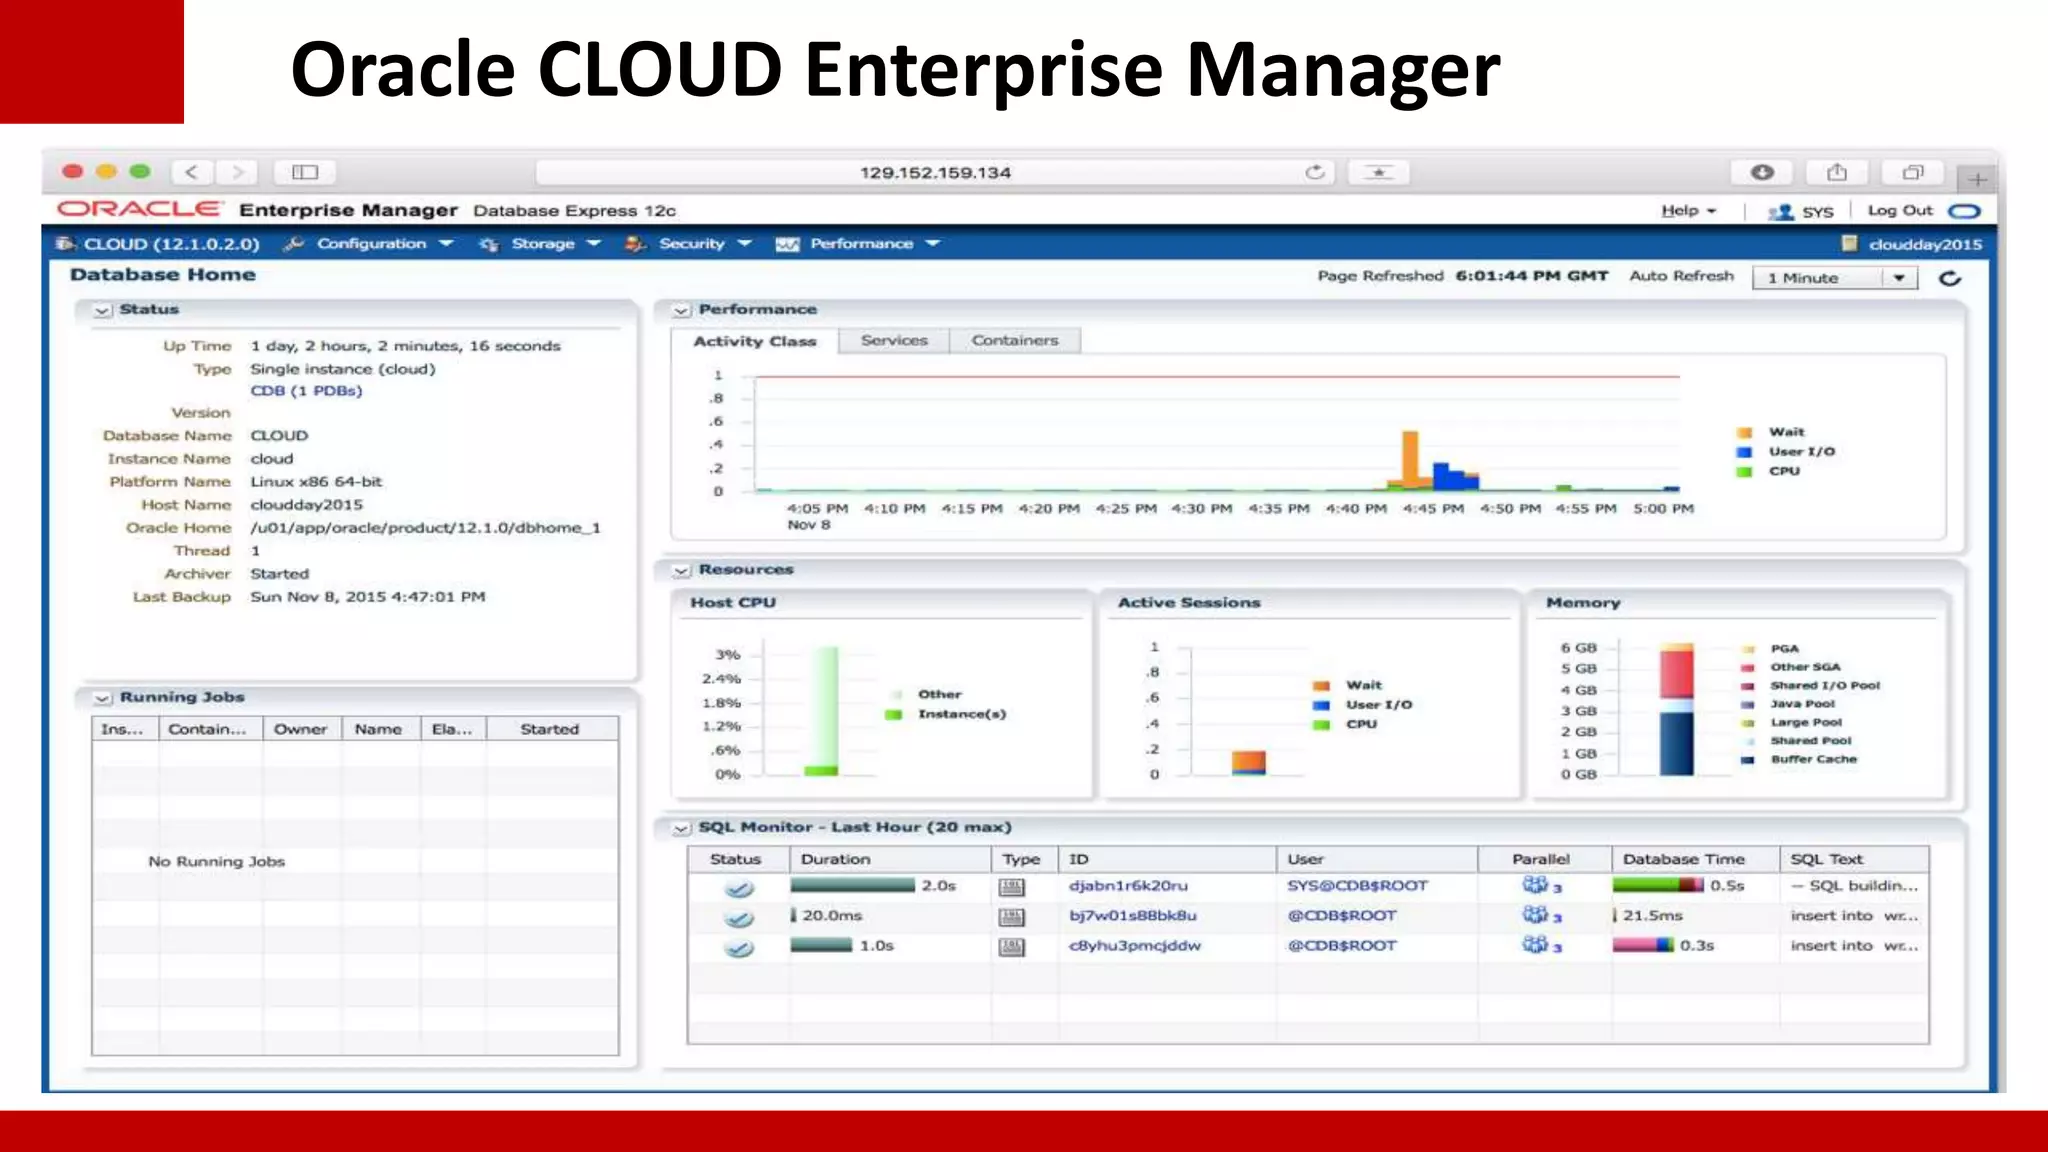Refresh the page with circular arrow icon
The width and height of the screenshot is (2048, 1152).
(1950, 278)
